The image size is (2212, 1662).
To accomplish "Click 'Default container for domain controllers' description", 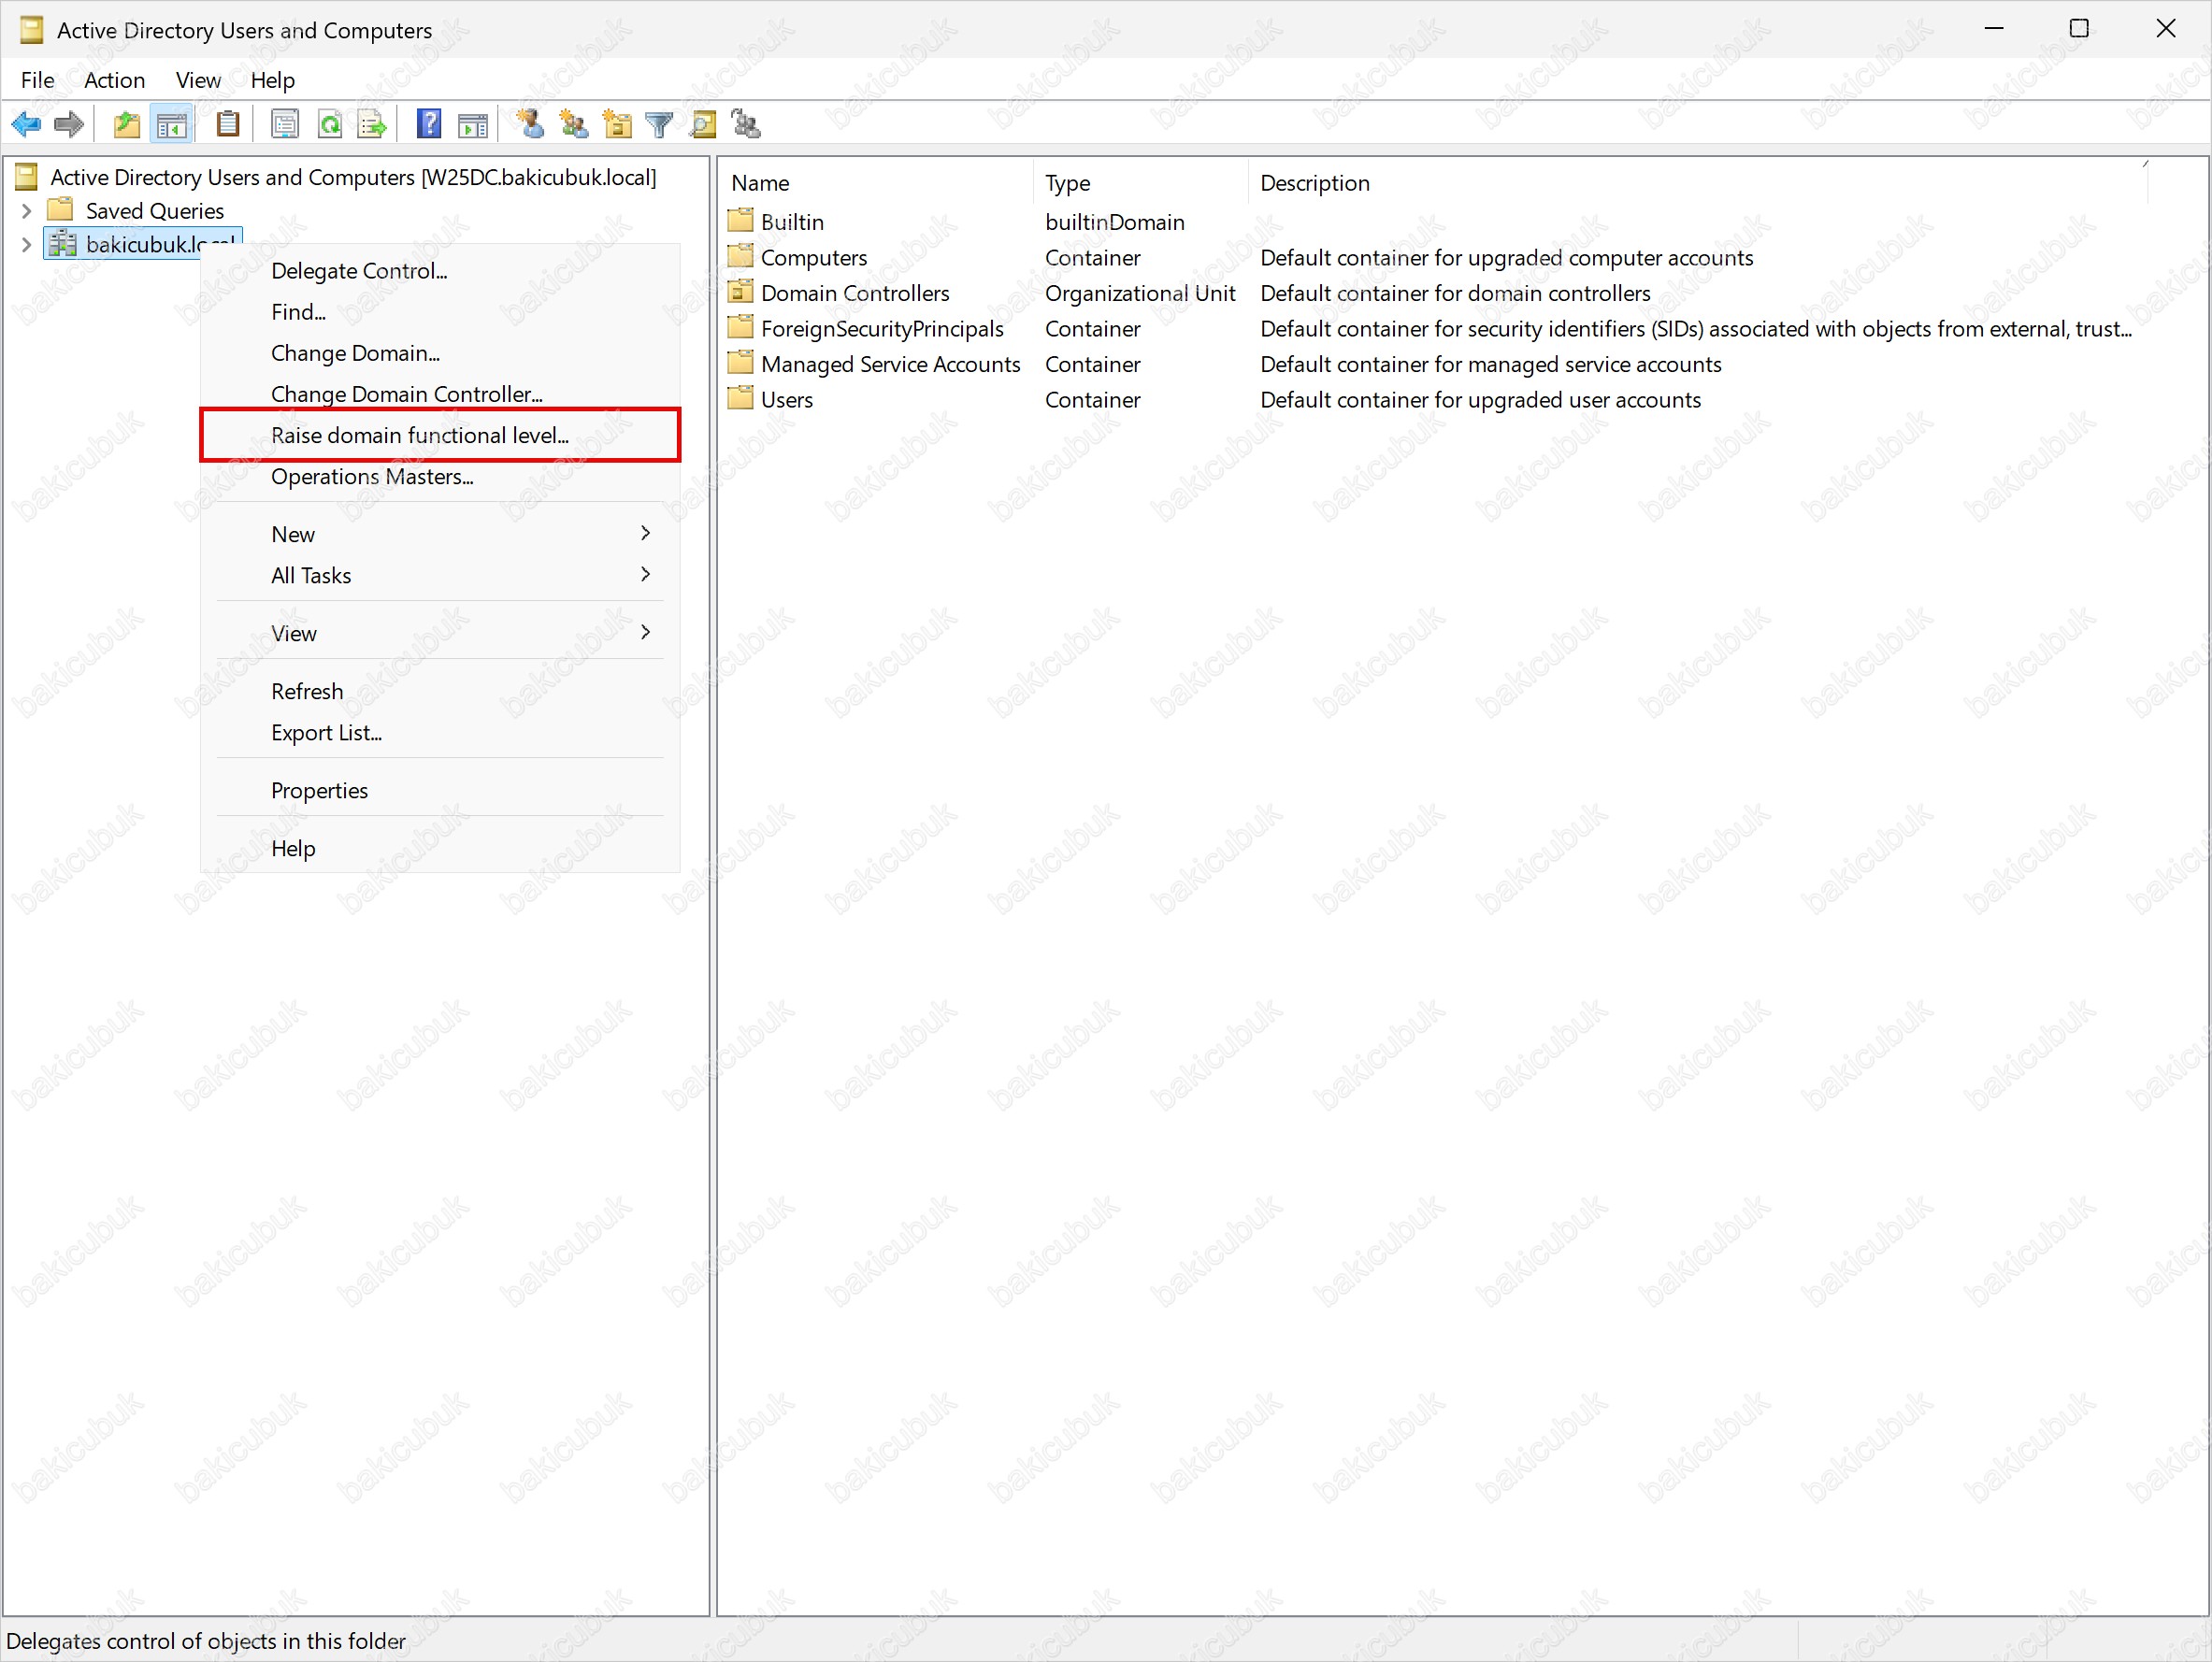I will point(1455,293).
